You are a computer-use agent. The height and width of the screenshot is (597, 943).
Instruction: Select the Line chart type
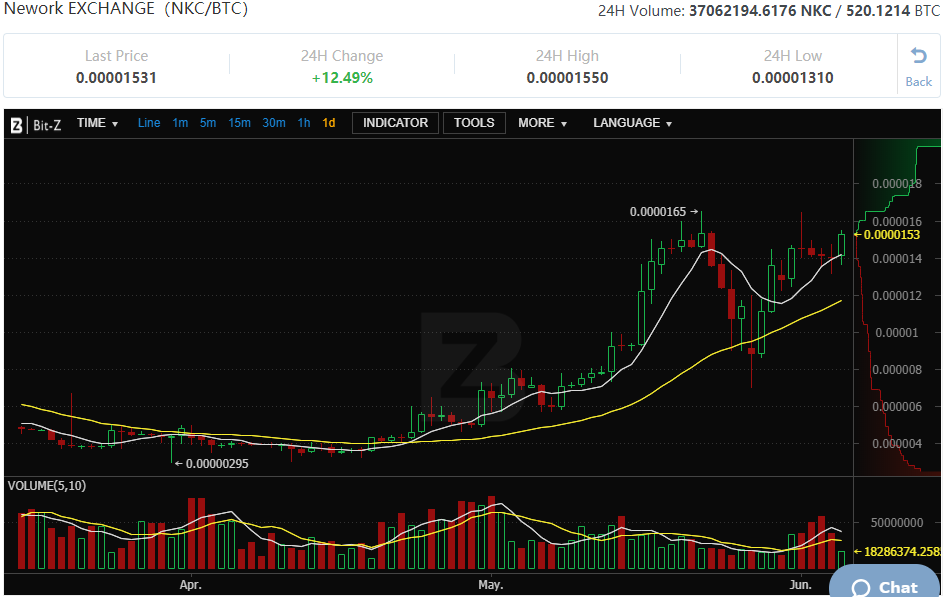pos(149,123)
